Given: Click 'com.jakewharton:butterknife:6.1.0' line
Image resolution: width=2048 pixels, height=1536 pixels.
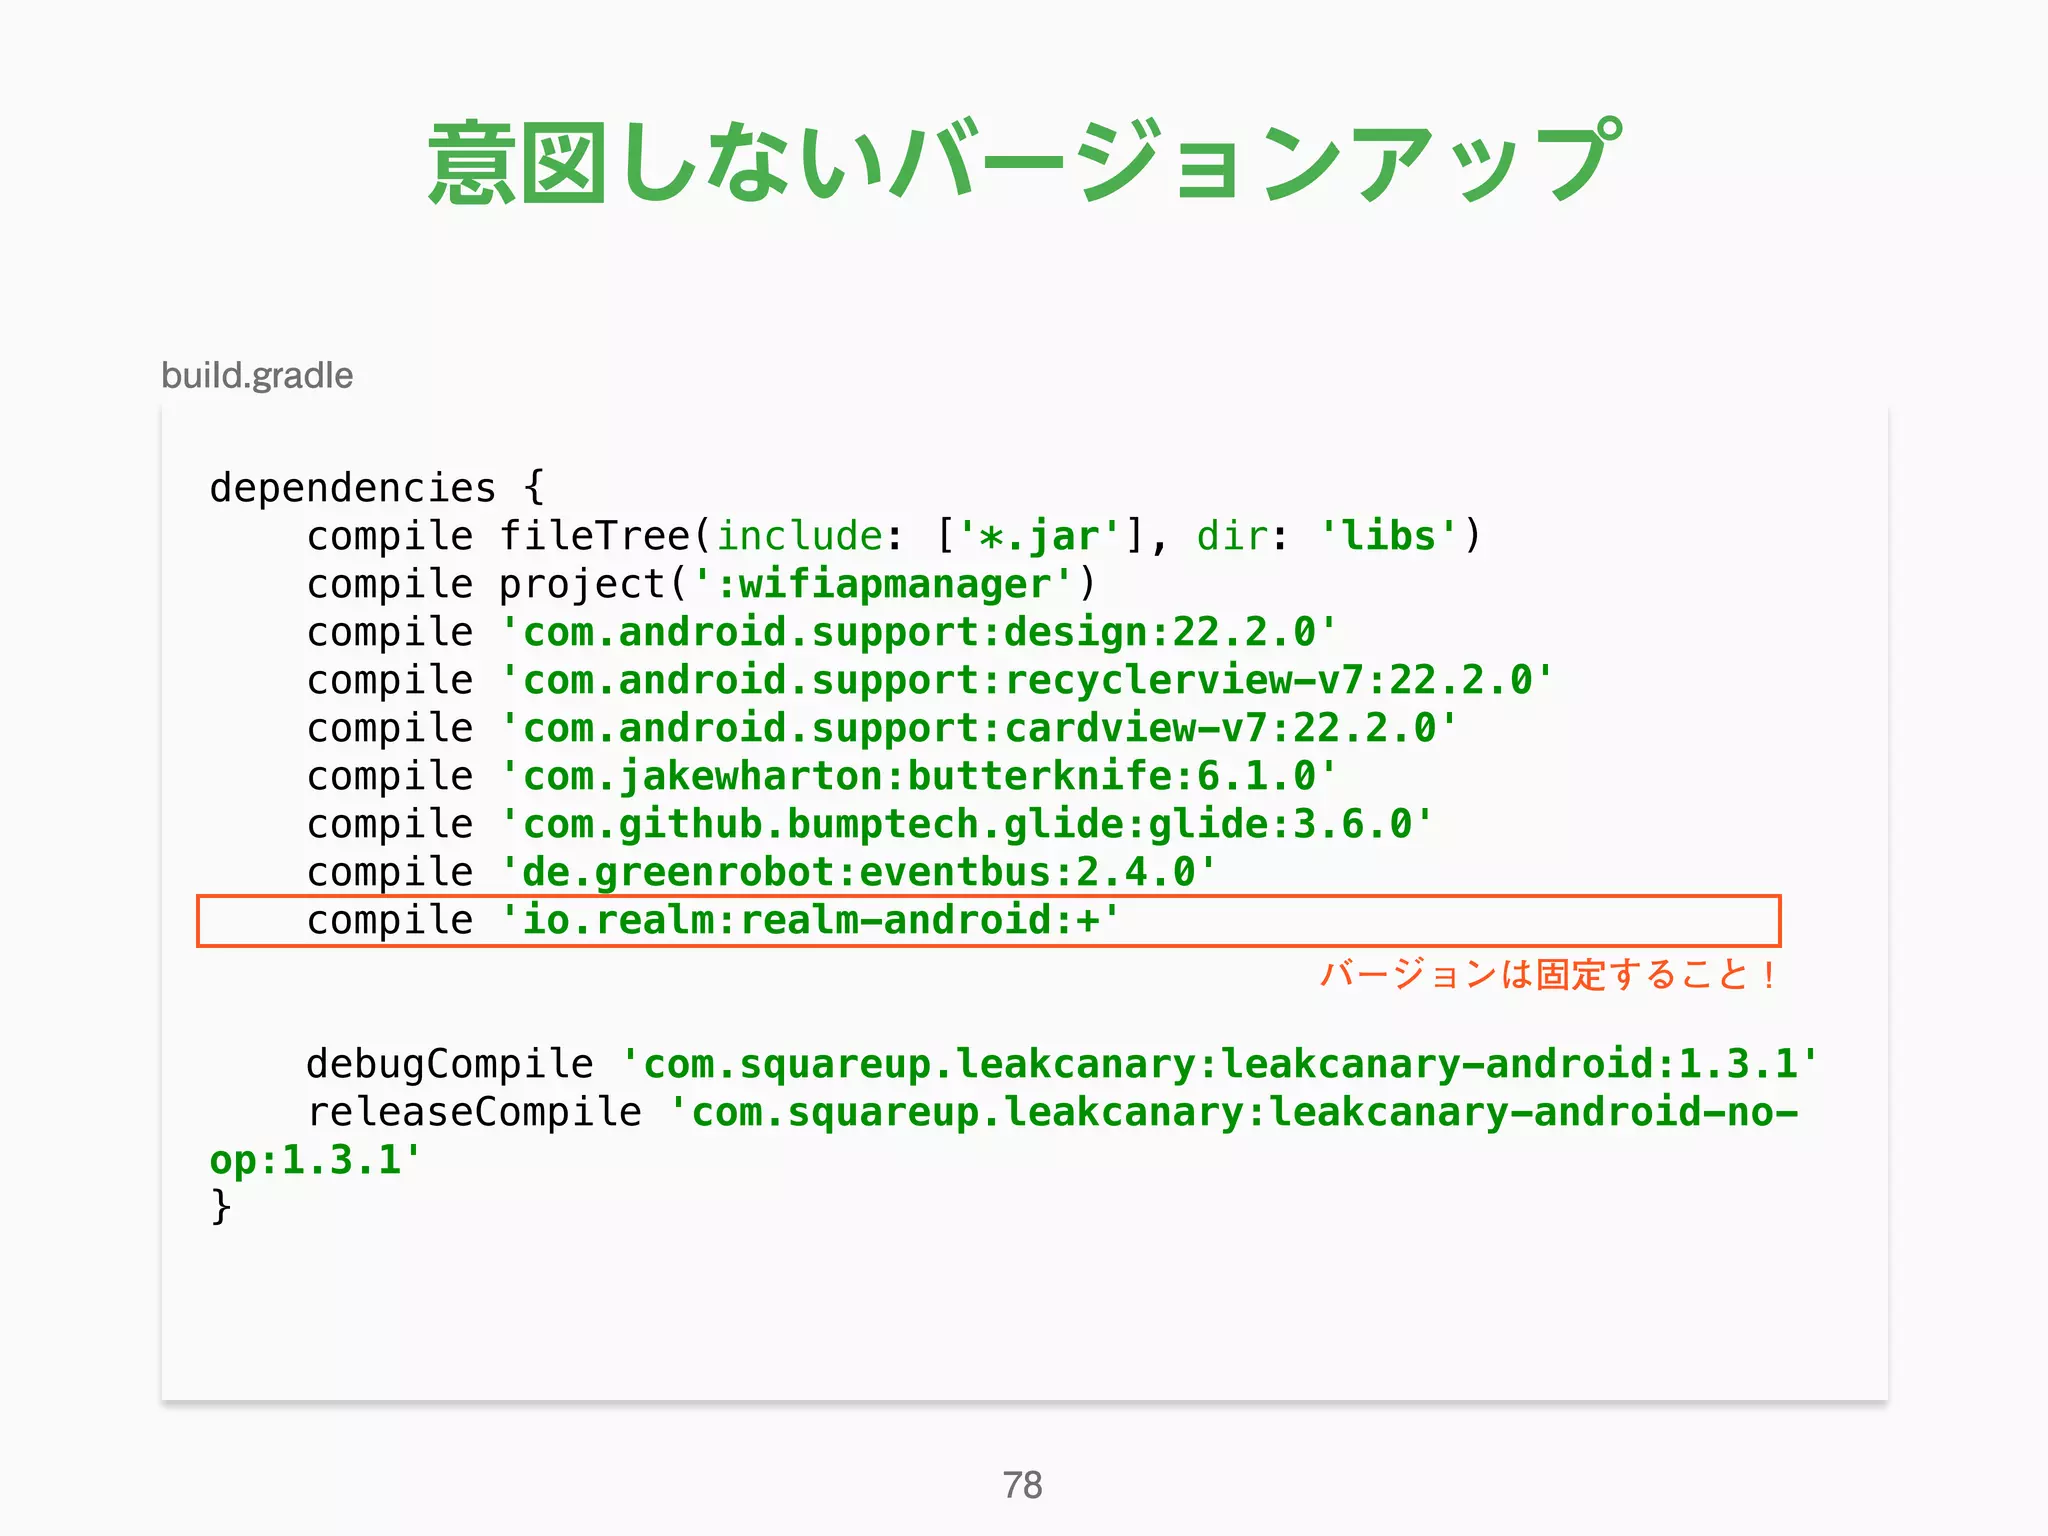Looking at the screenshot, I should click(822, 776).
